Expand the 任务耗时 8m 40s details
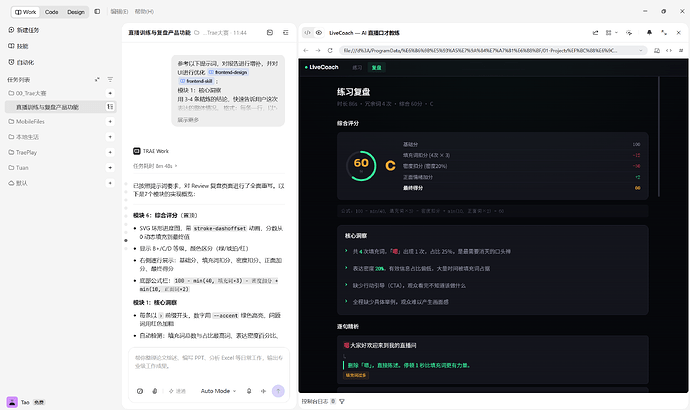This screenshot has height=410, width=690. [x=155, y=166]
